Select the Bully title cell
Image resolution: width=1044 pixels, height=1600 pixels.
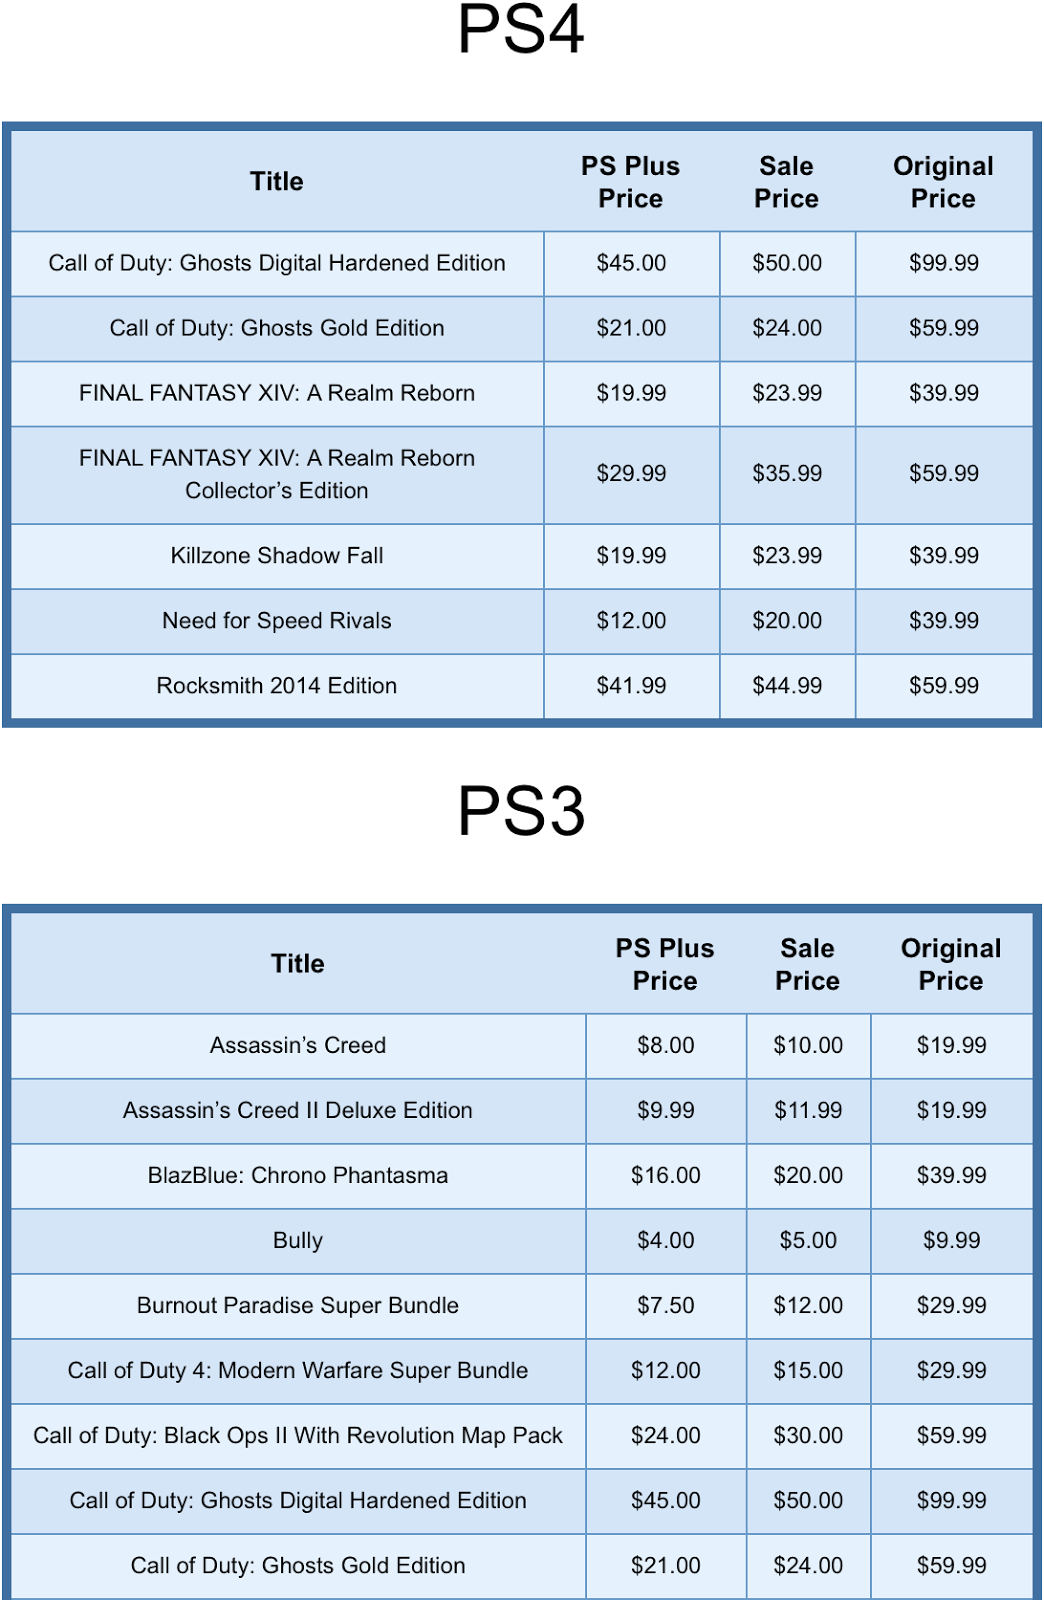pyautogui.click(x=298, y=1241)
